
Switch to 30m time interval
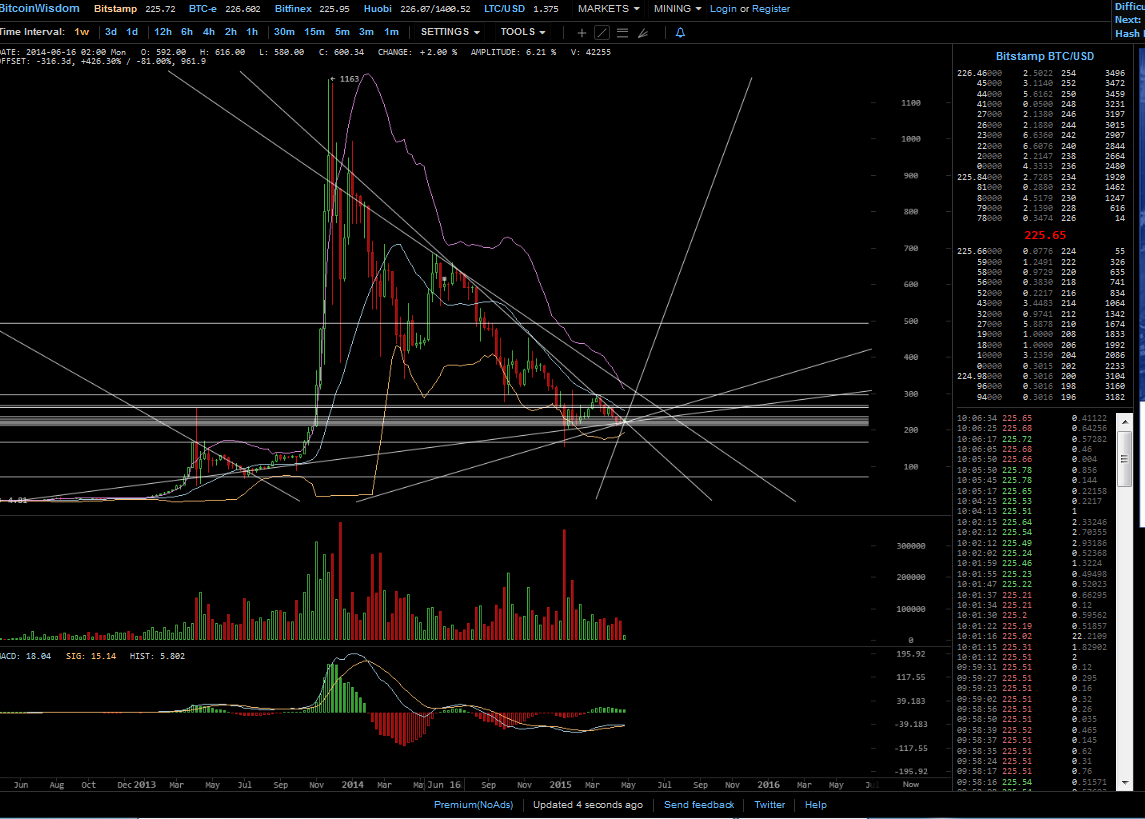tap(284, 32)
